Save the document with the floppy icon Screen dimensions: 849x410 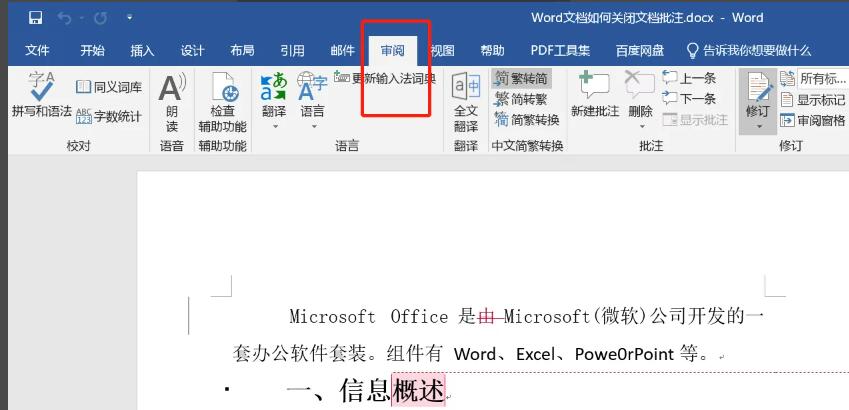click(36, 18)
